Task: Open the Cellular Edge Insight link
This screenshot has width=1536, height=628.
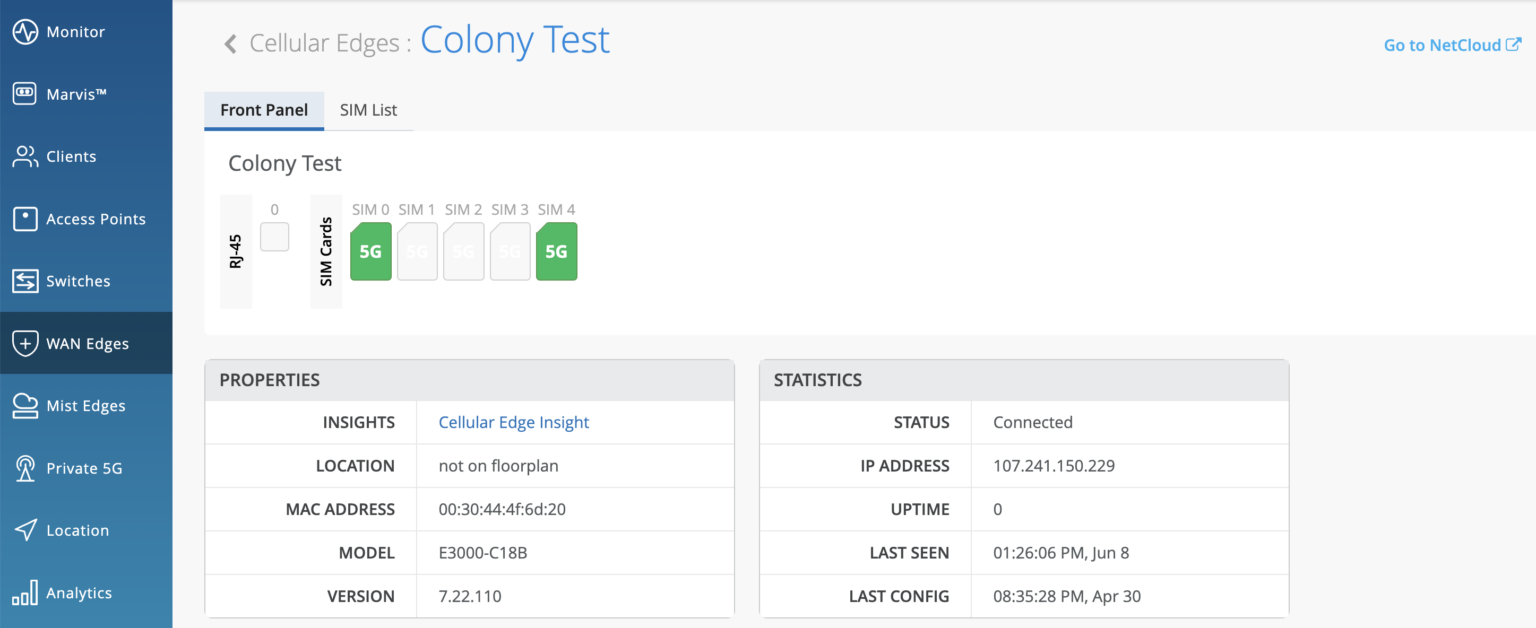Action: pos(513,422)
